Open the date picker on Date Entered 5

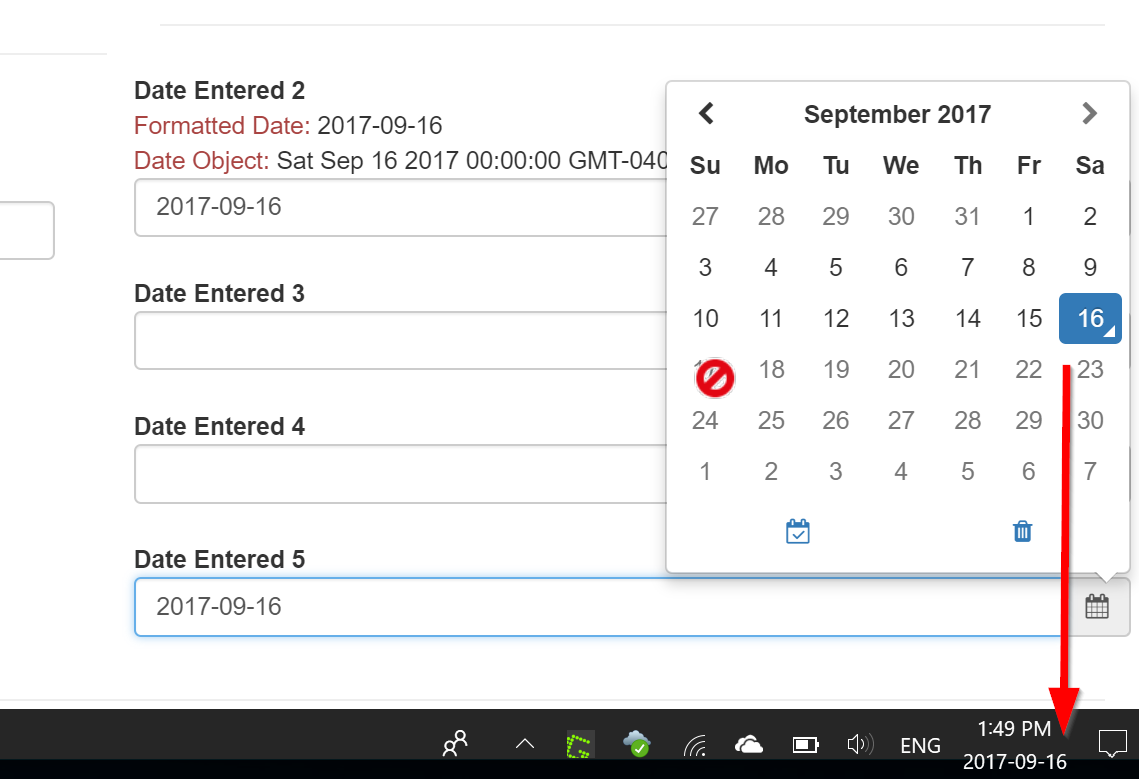(x=1097, y=605)
